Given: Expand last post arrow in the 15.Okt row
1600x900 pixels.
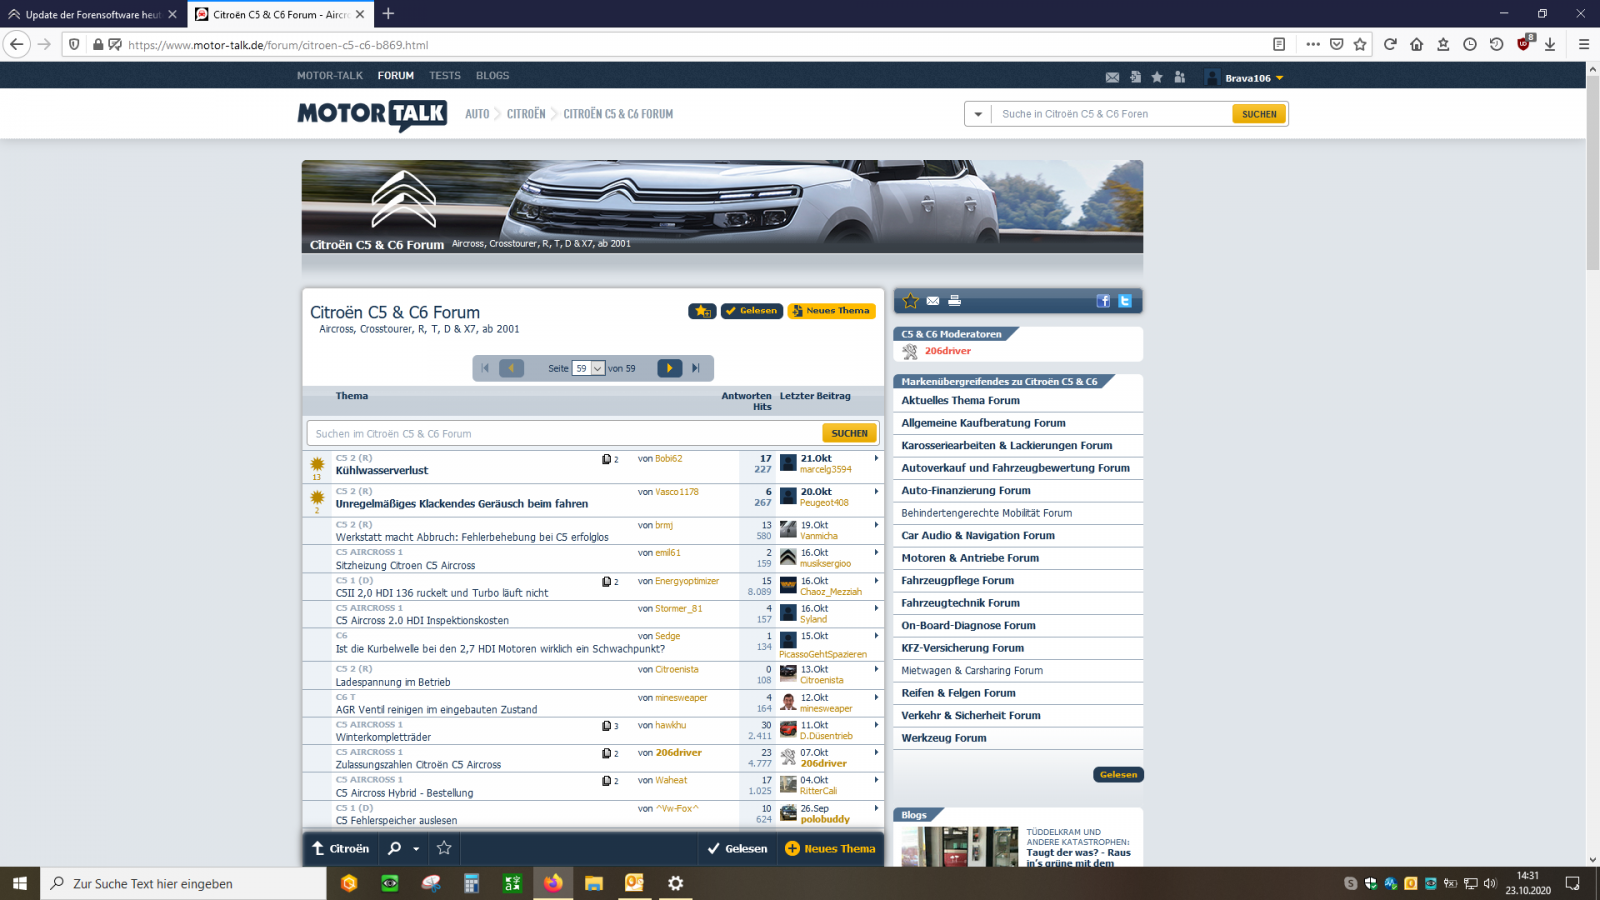Looking at the screenshot, I should pos(876,635).
